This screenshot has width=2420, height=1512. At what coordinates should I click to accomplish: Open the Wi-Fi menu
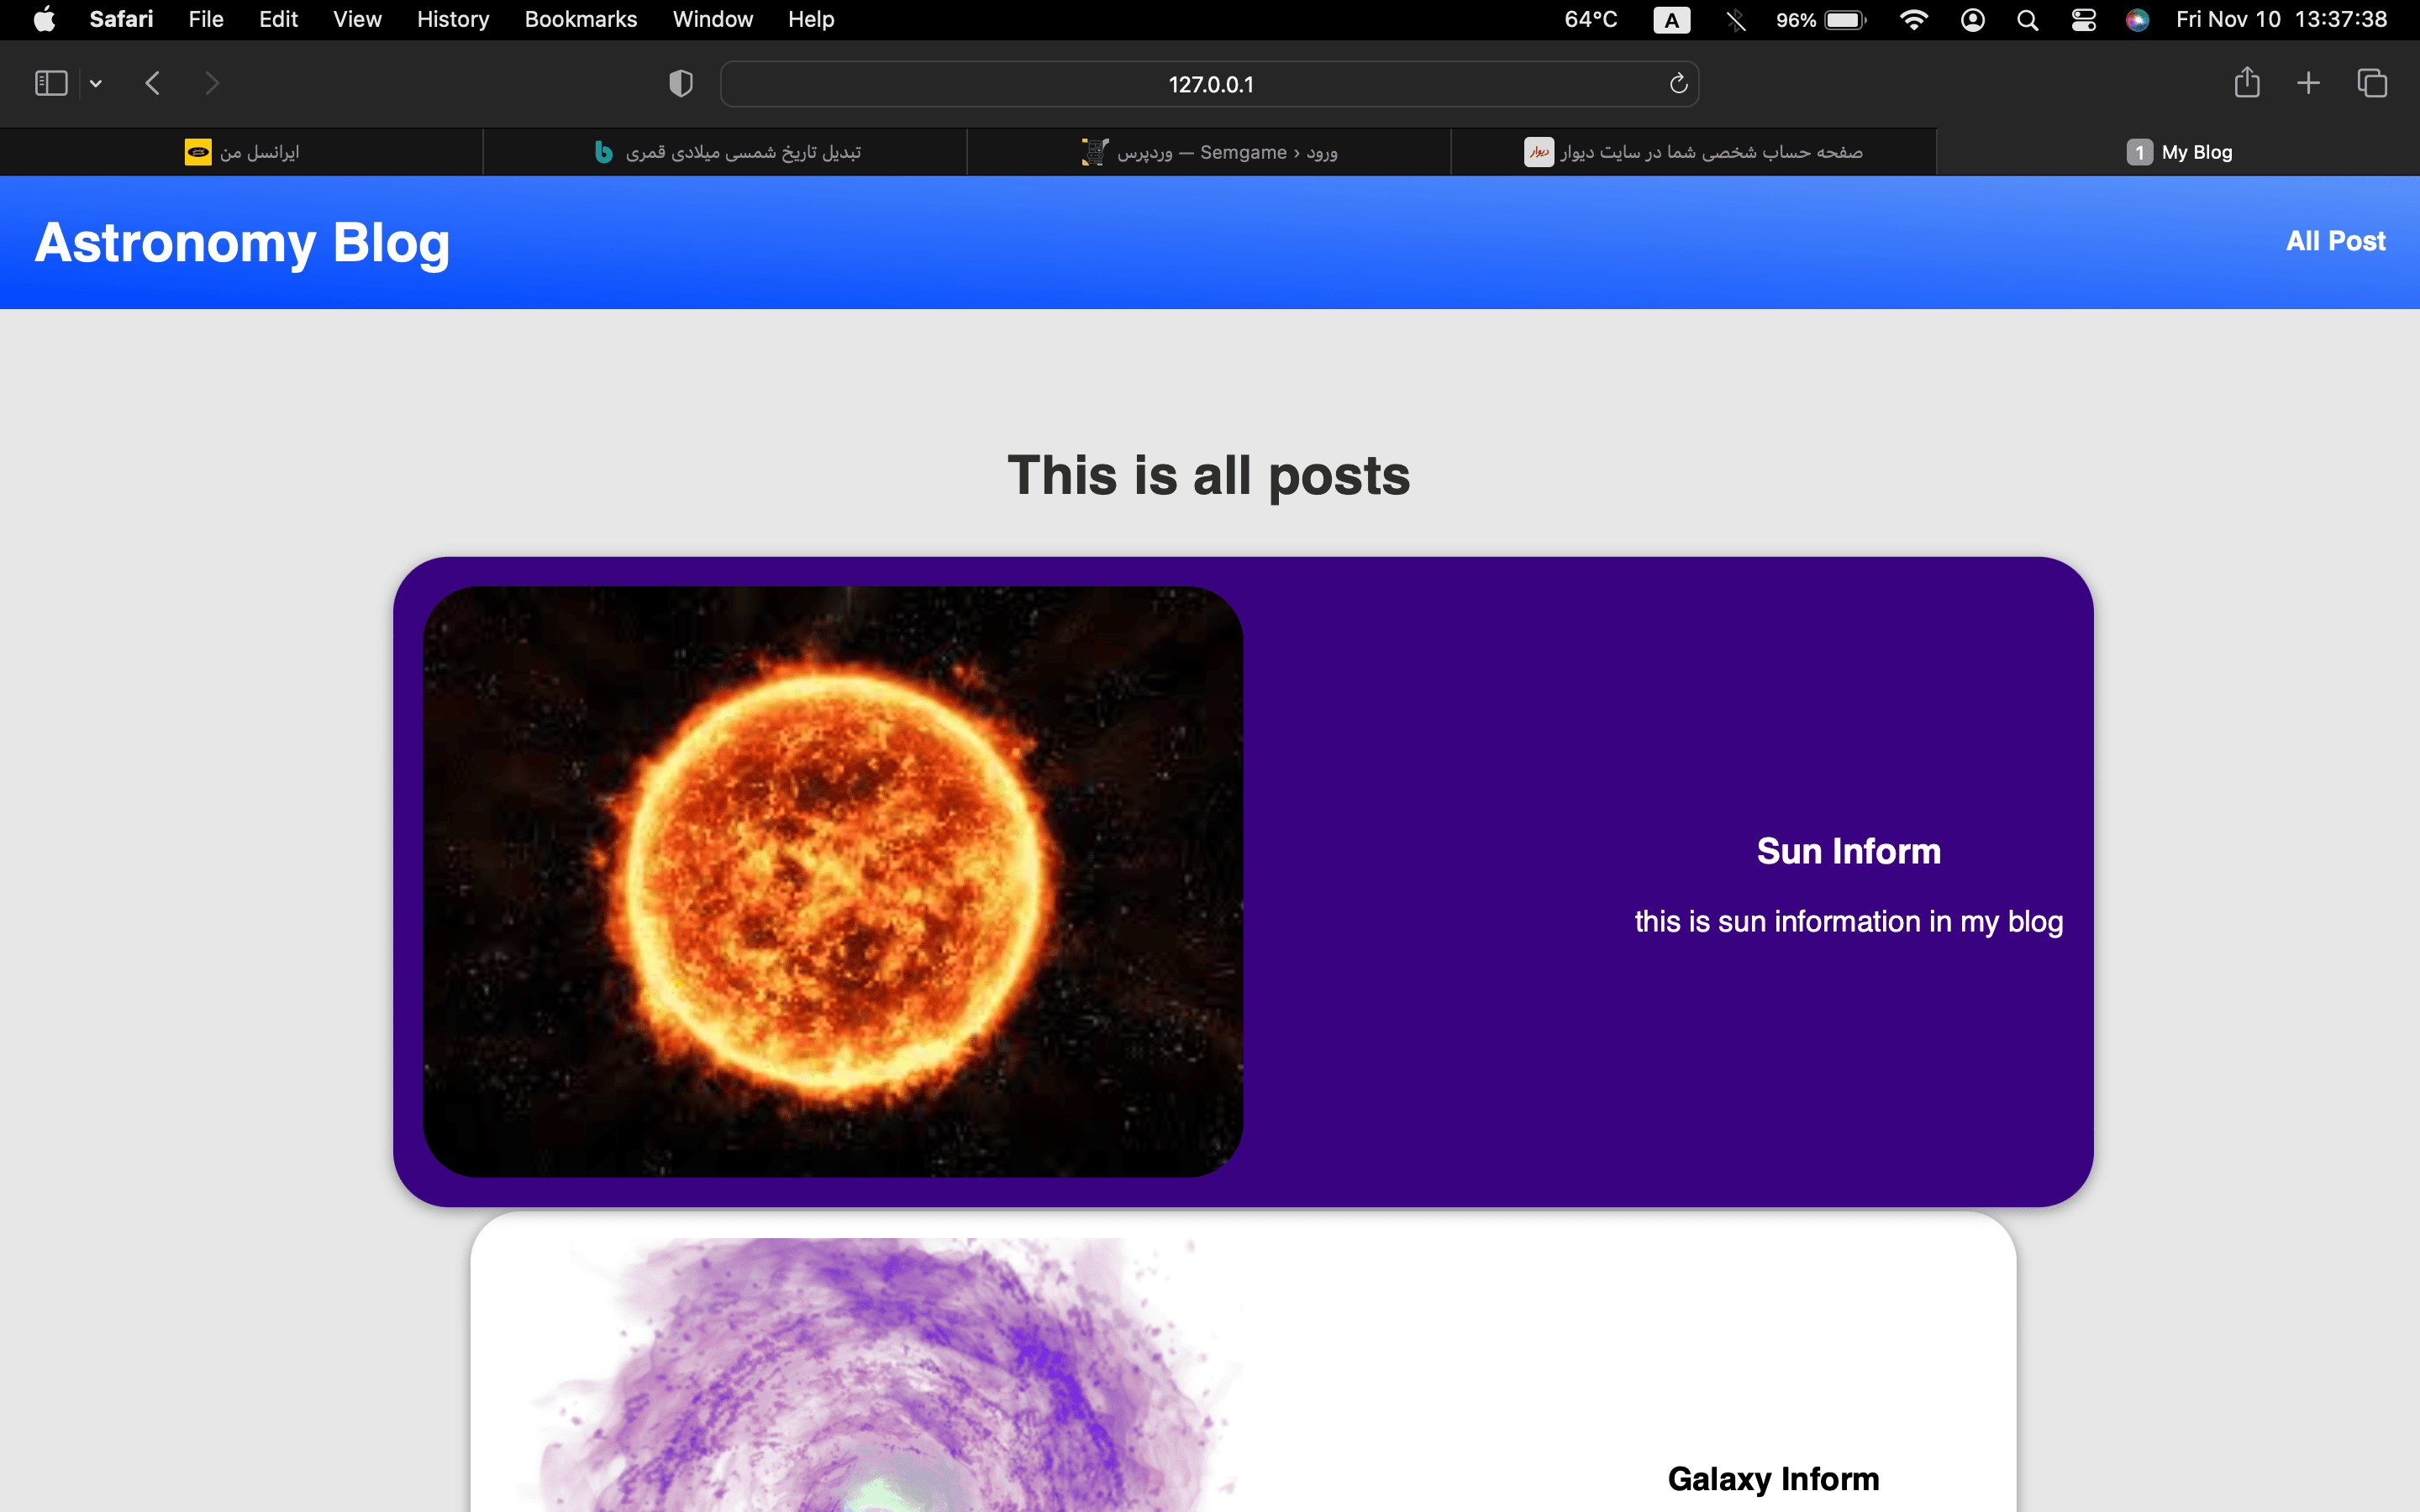(1913, 20)
